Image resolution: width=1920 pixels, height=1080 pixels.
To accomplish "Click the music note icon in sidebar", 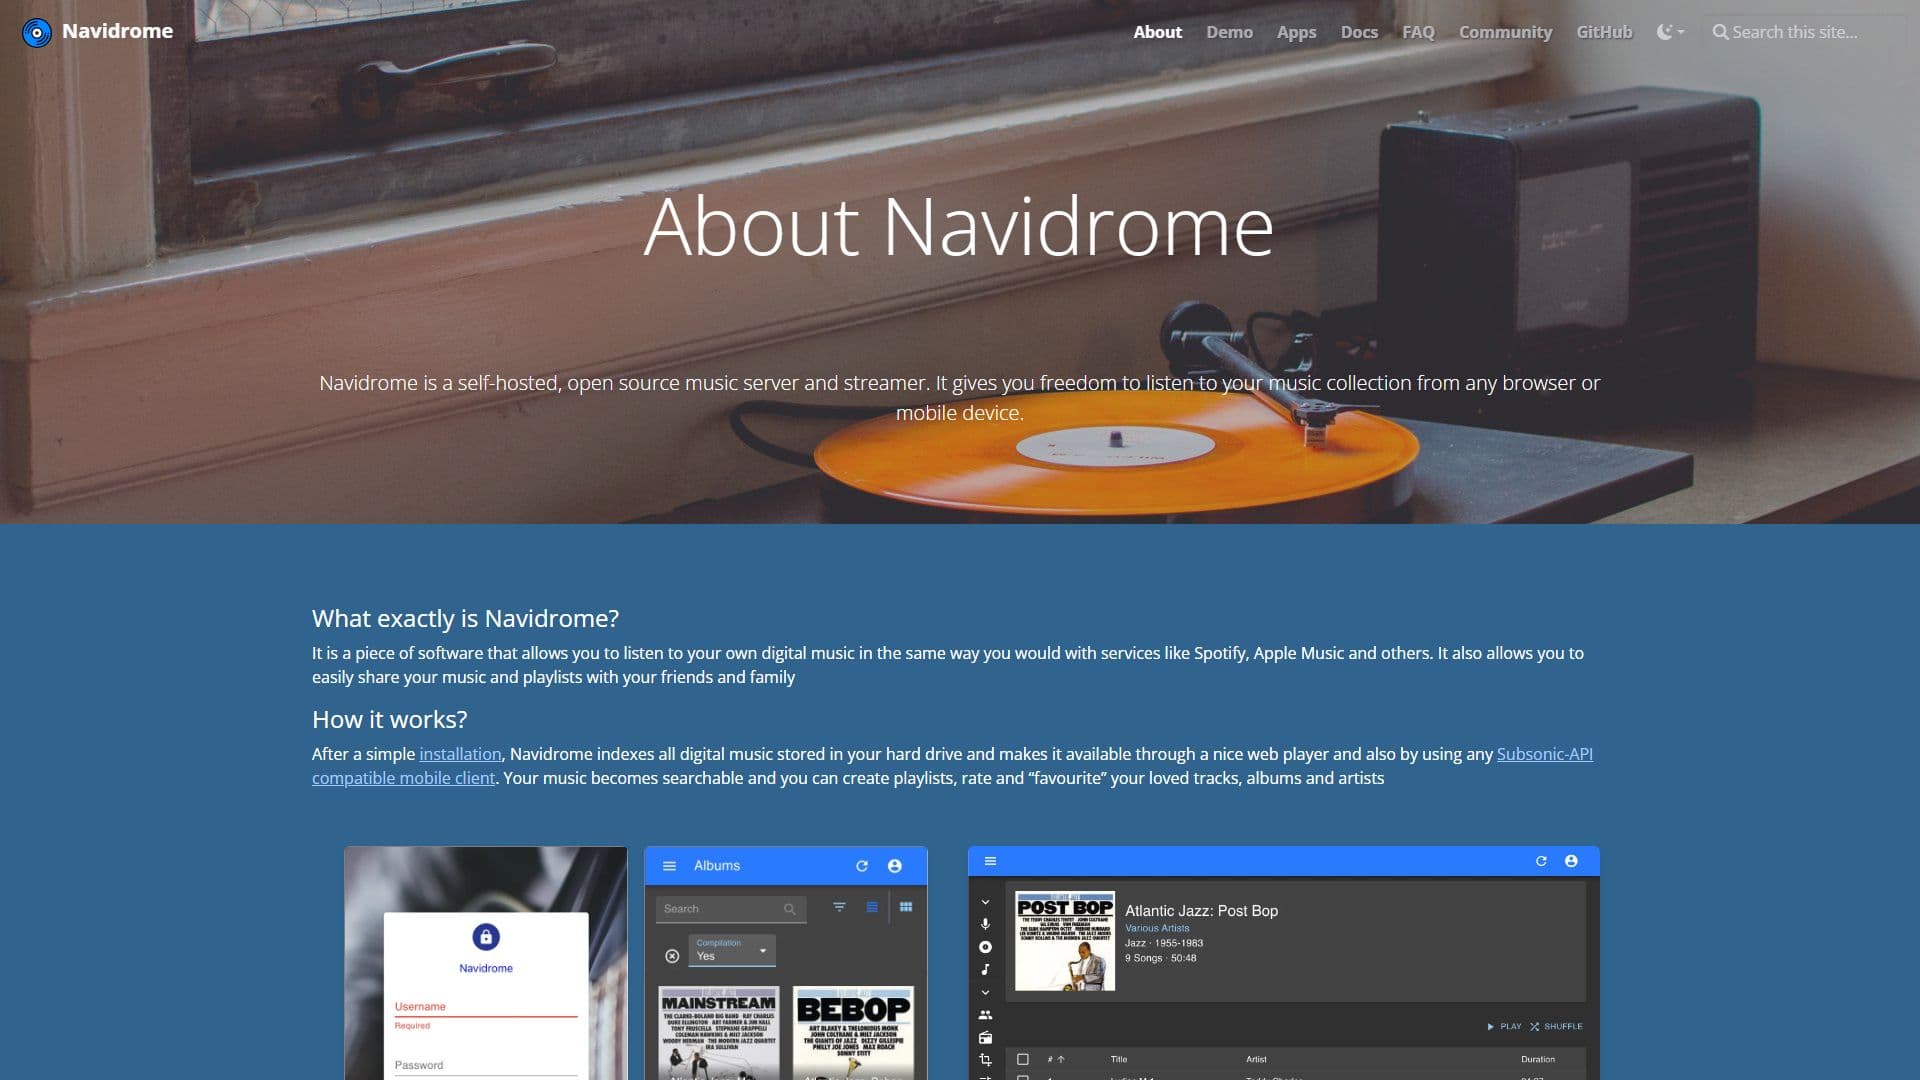I will tap(985, 969).
